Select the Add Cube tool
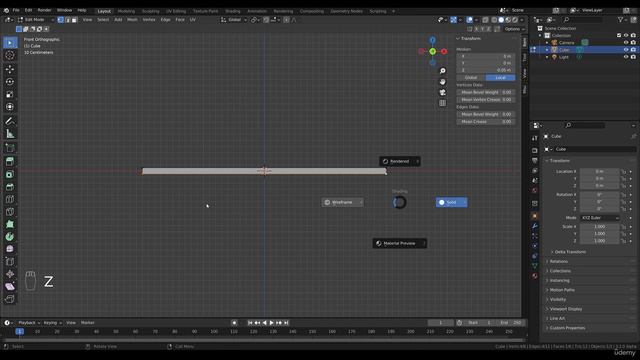Viewport: 640px width, 360px height. 10,148
